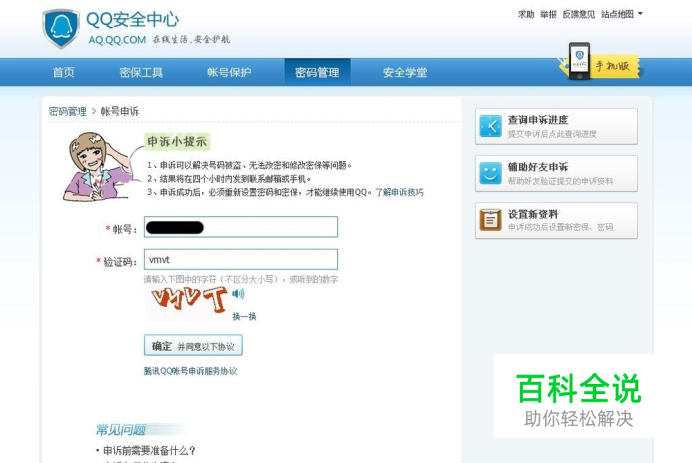Image resolution: width=692 pixels, height=463 pixels.
Task: Click the 求助 link at top
Action: (526, 15)
